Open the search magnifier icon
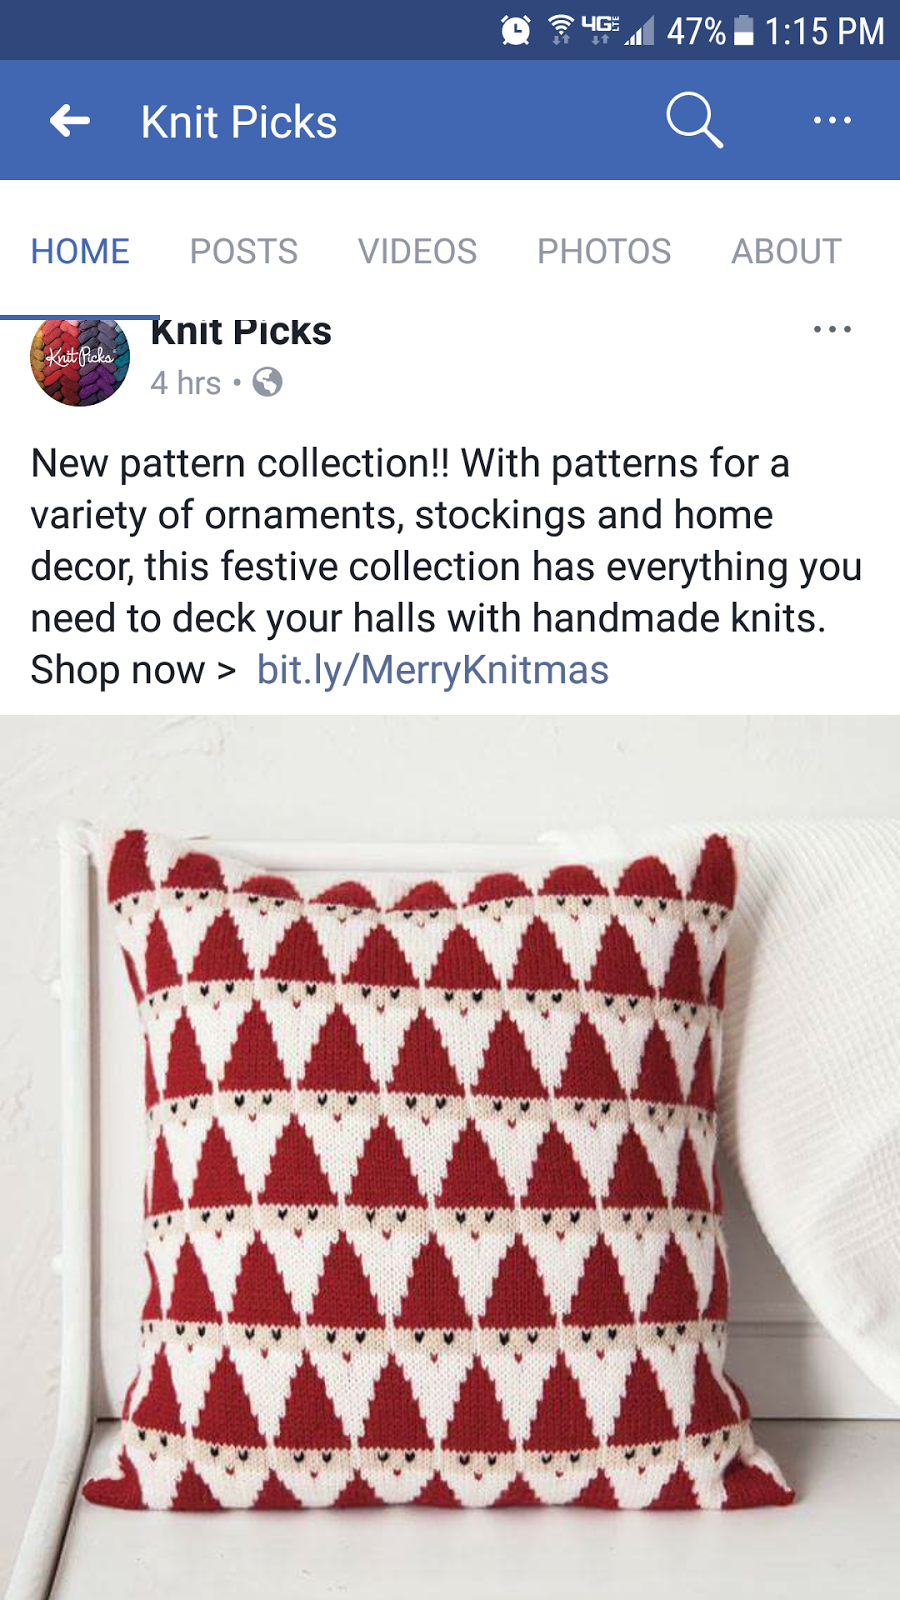Image resolution: width=900 pixels, height=1600 pixels. [x=694, y=120]
